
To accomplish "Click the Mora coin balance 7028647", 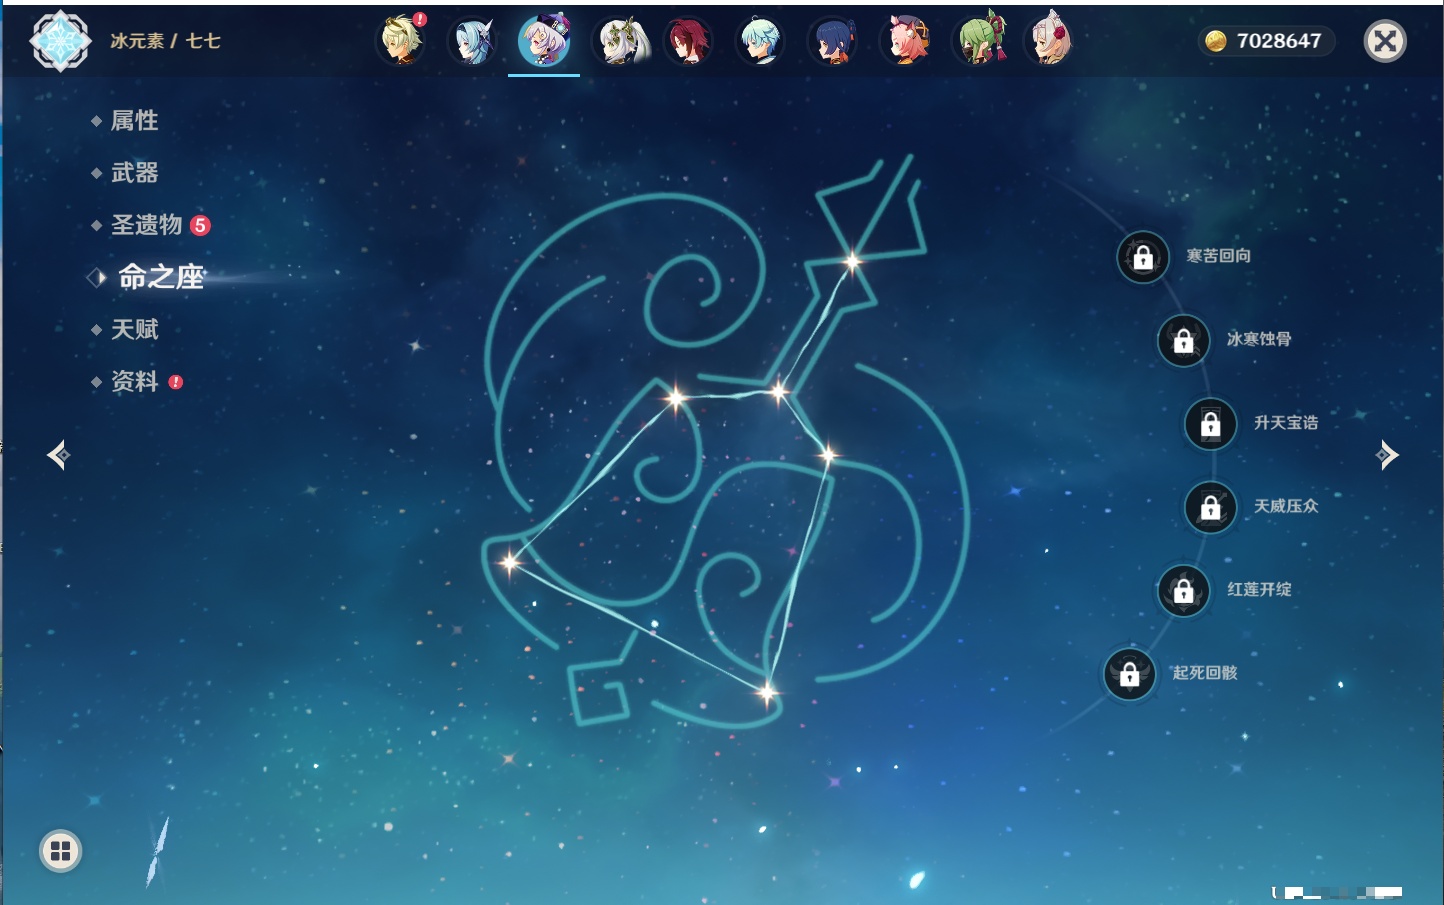I will pyautogui.click(x=1266, y=41).
